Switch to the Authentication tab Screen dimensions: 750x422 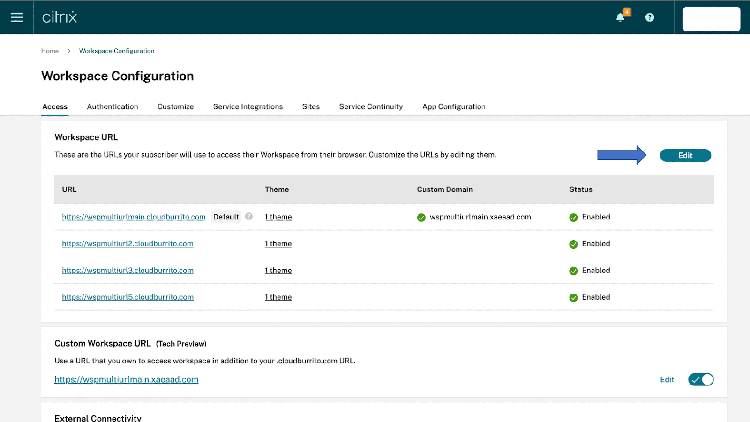coord(112,107)
